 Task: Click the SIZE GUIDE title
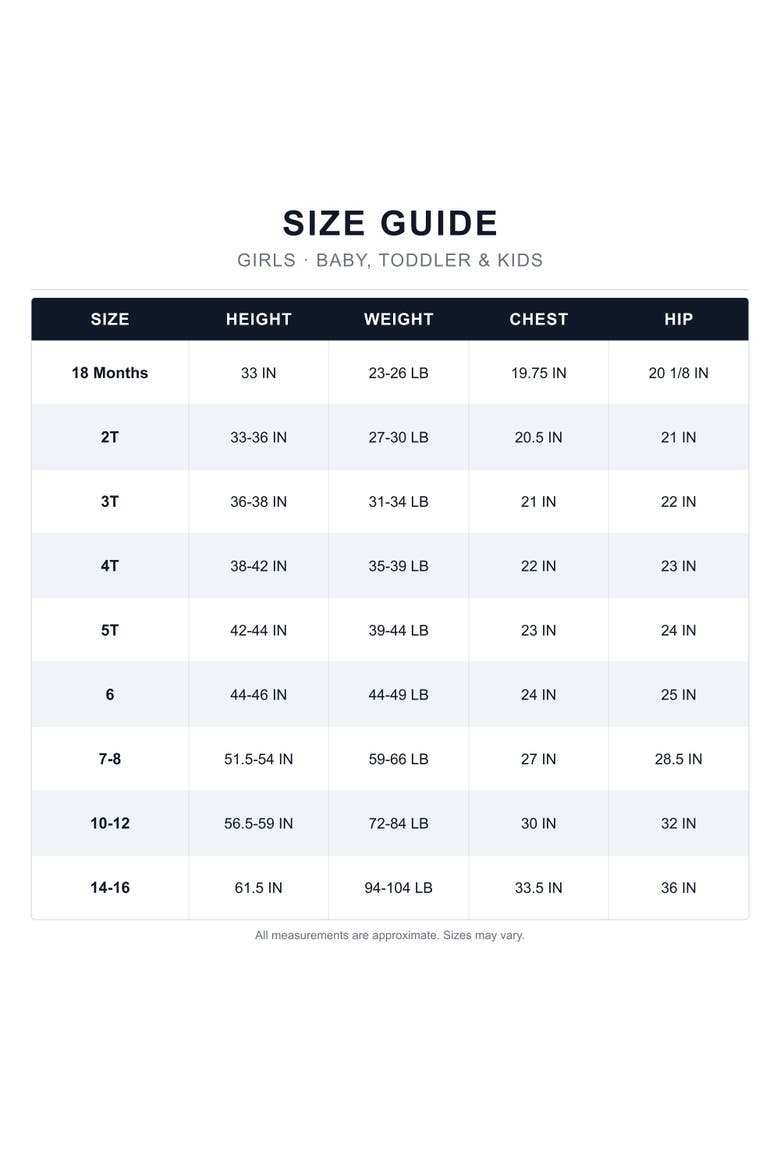click(390, 223)
